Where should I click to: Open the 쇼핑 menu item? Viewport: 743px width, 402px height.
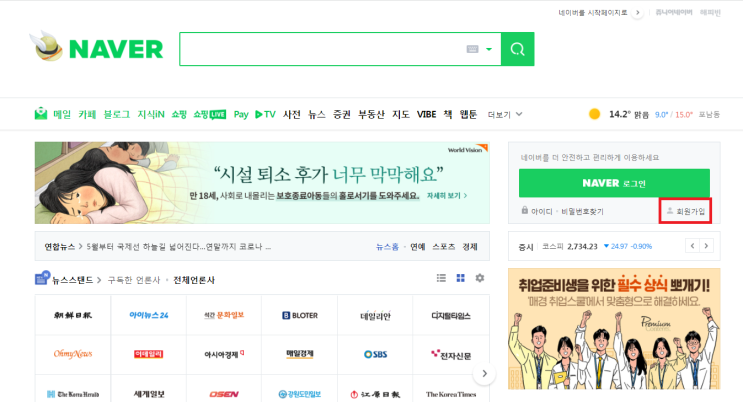point(179,114)
